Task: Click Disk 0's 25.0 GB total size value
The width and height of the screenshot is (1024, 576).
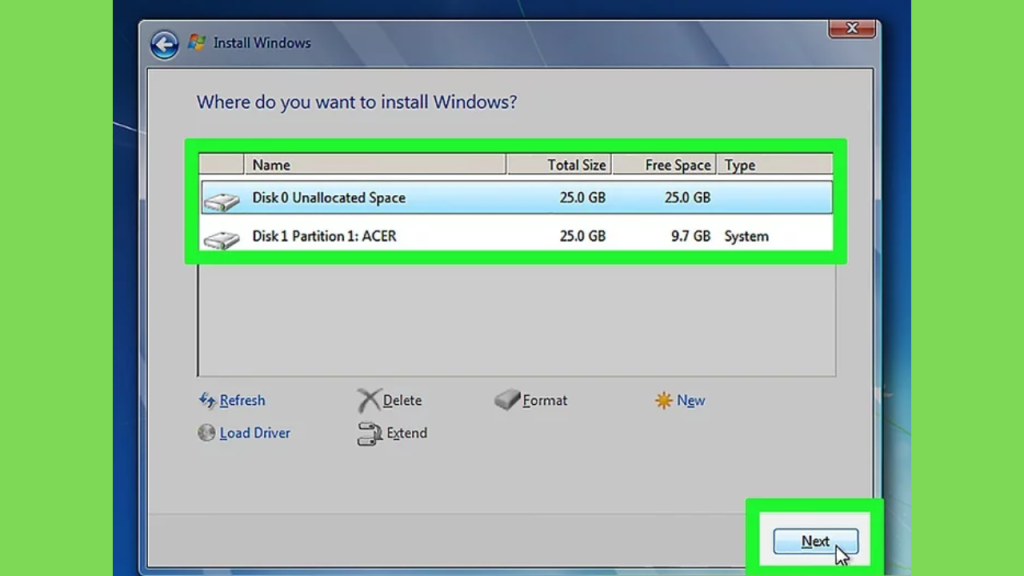Action: (583, 198)
